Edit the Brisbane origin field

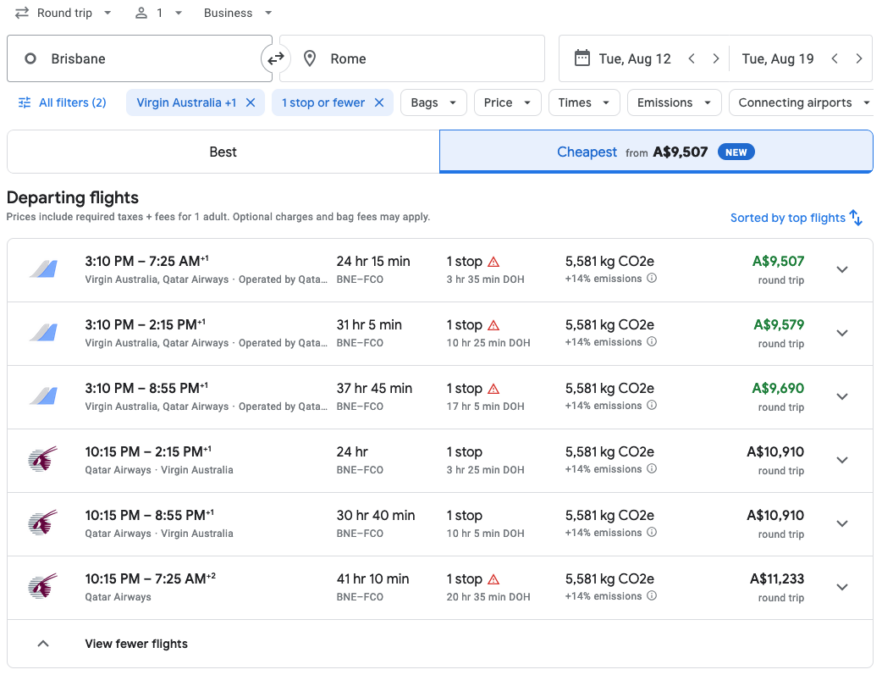(140, 58)
